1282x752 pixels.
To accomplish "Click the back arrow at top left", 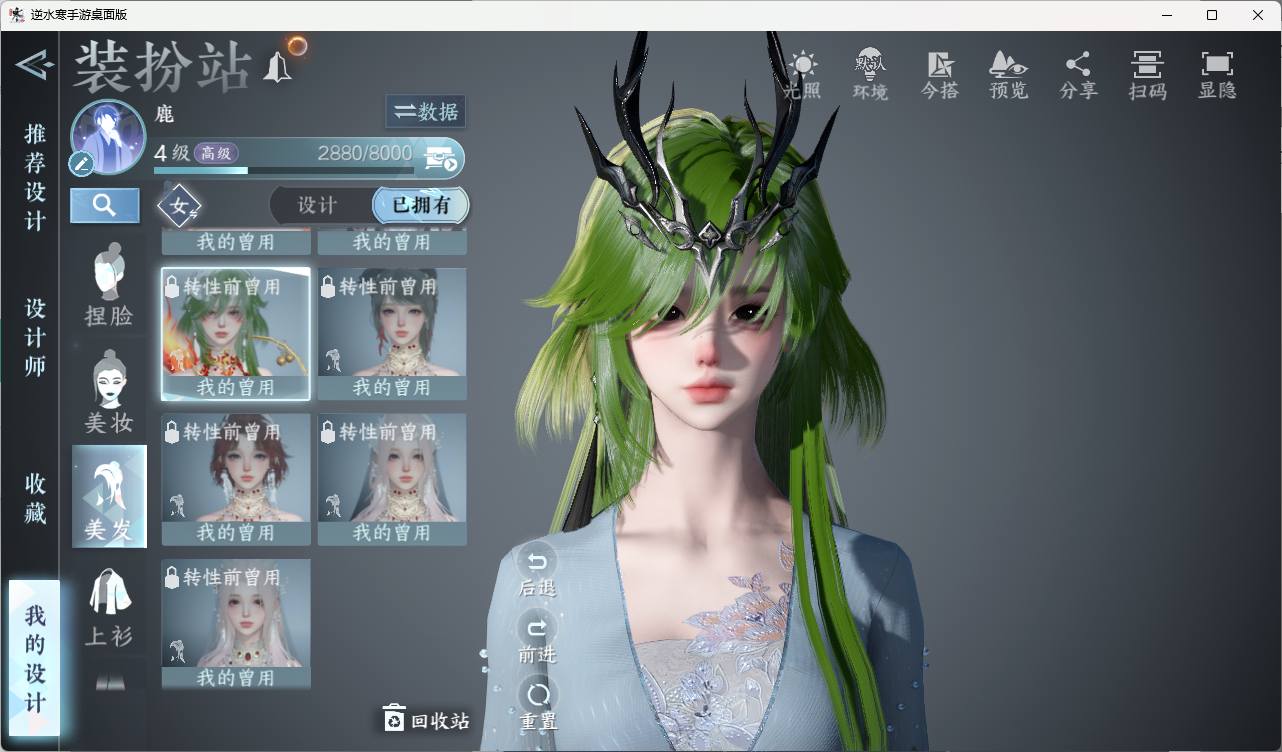I will pyautogui.click(x=33, y=66).
